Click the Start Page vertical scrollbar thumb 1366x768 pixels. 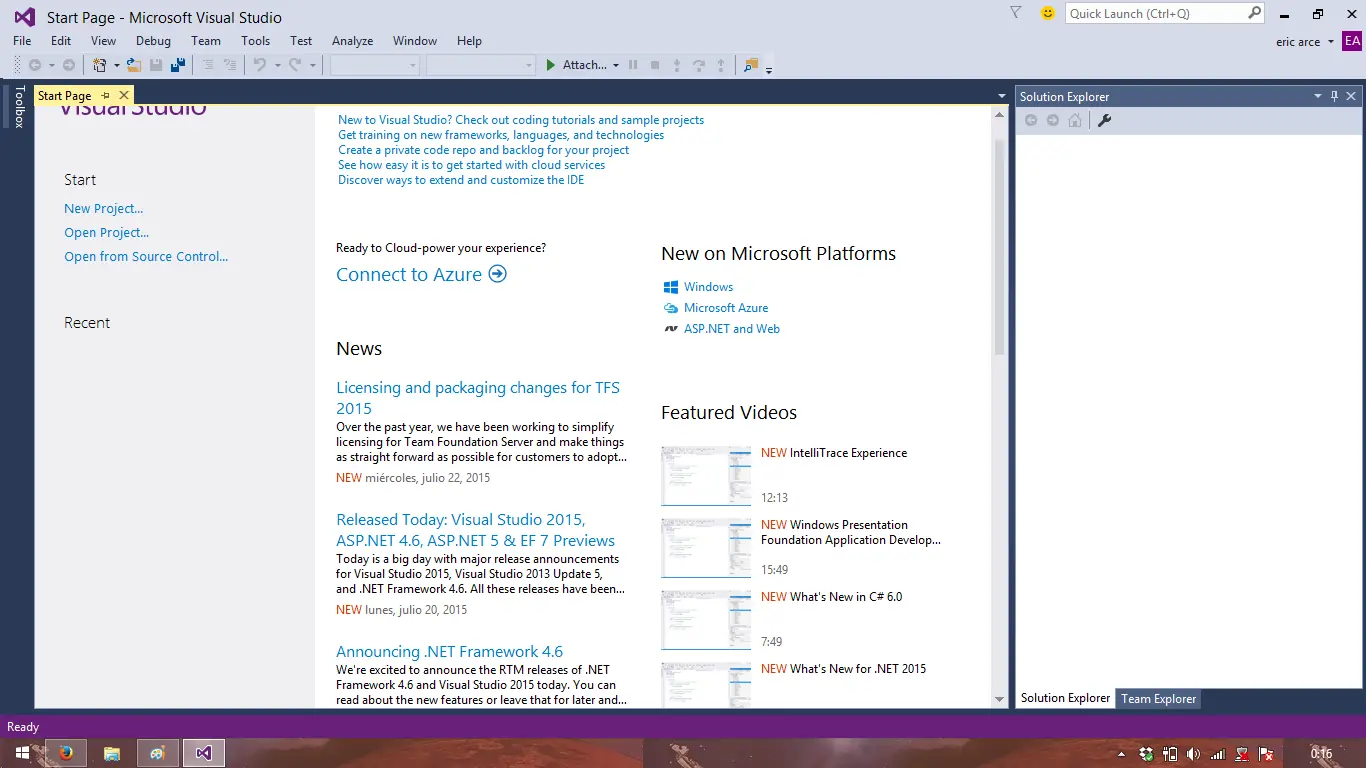pyautogui.click(x=1000, y=247)
